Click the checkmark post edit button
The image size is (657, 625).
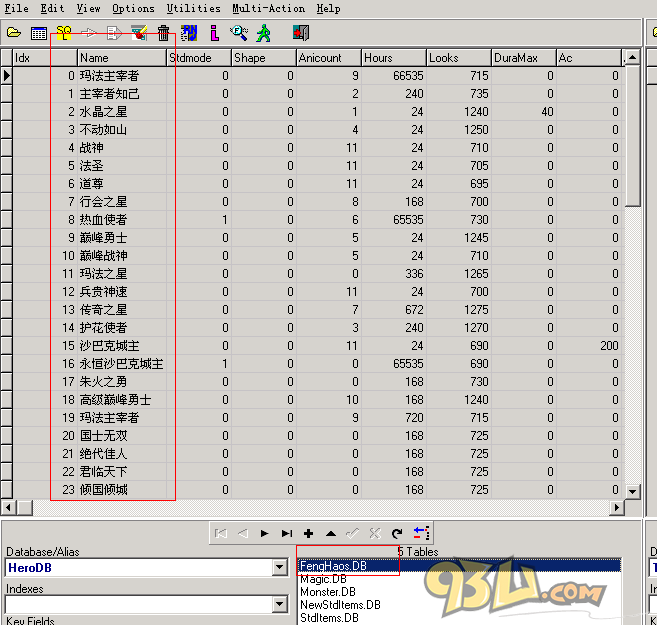[x=352, y=533]
